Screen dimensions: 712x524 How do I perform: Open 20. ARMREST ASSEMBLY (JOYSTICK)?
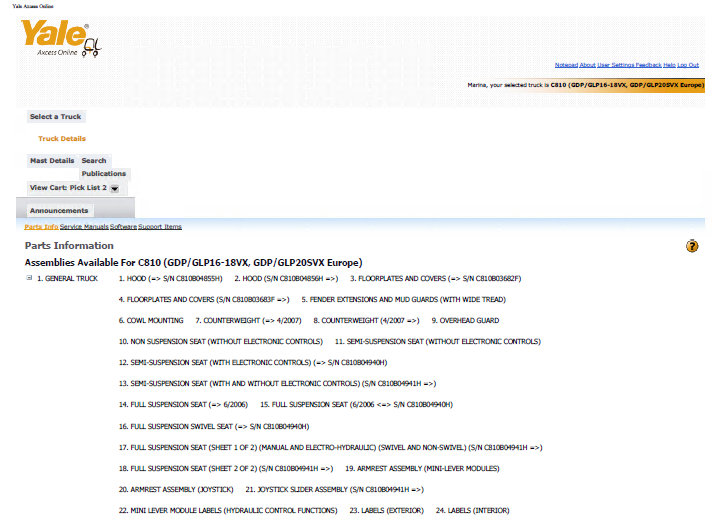click(176, 489)
